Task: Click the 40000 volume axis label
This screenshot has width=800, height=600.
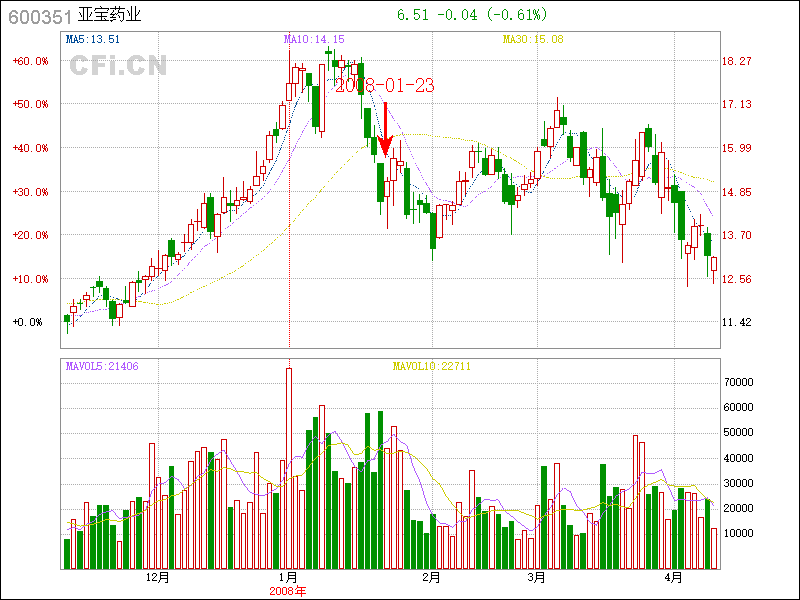Action: [x=739, y=458]
